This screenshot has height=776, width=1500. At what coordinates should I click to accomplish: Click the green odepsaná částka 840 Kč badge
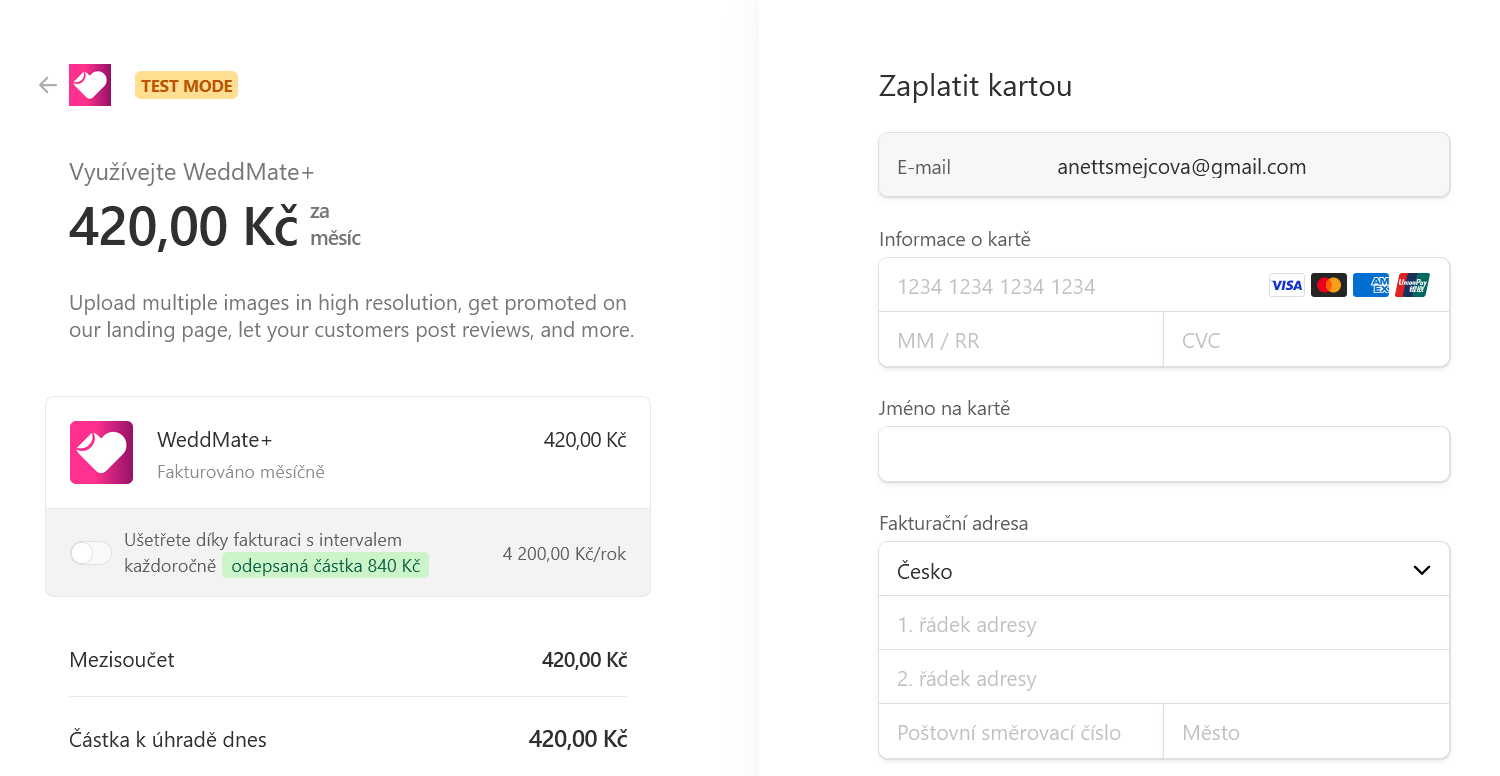pyautogui.click(x=325, y=565)
